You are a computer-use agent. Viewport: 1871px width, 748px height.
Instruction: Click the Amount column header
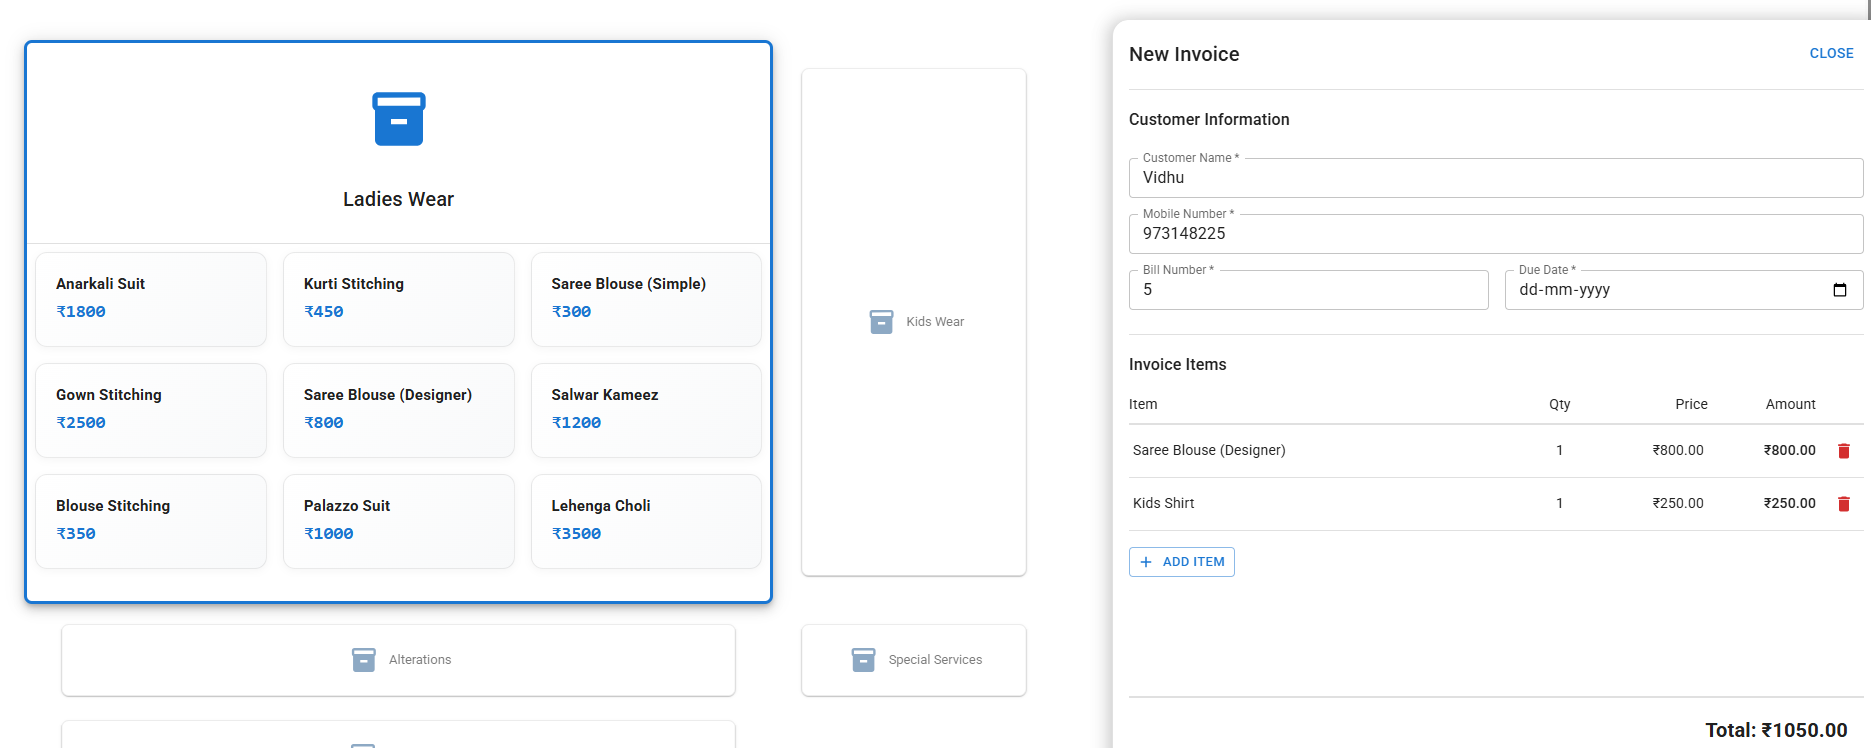[1790, 405]
